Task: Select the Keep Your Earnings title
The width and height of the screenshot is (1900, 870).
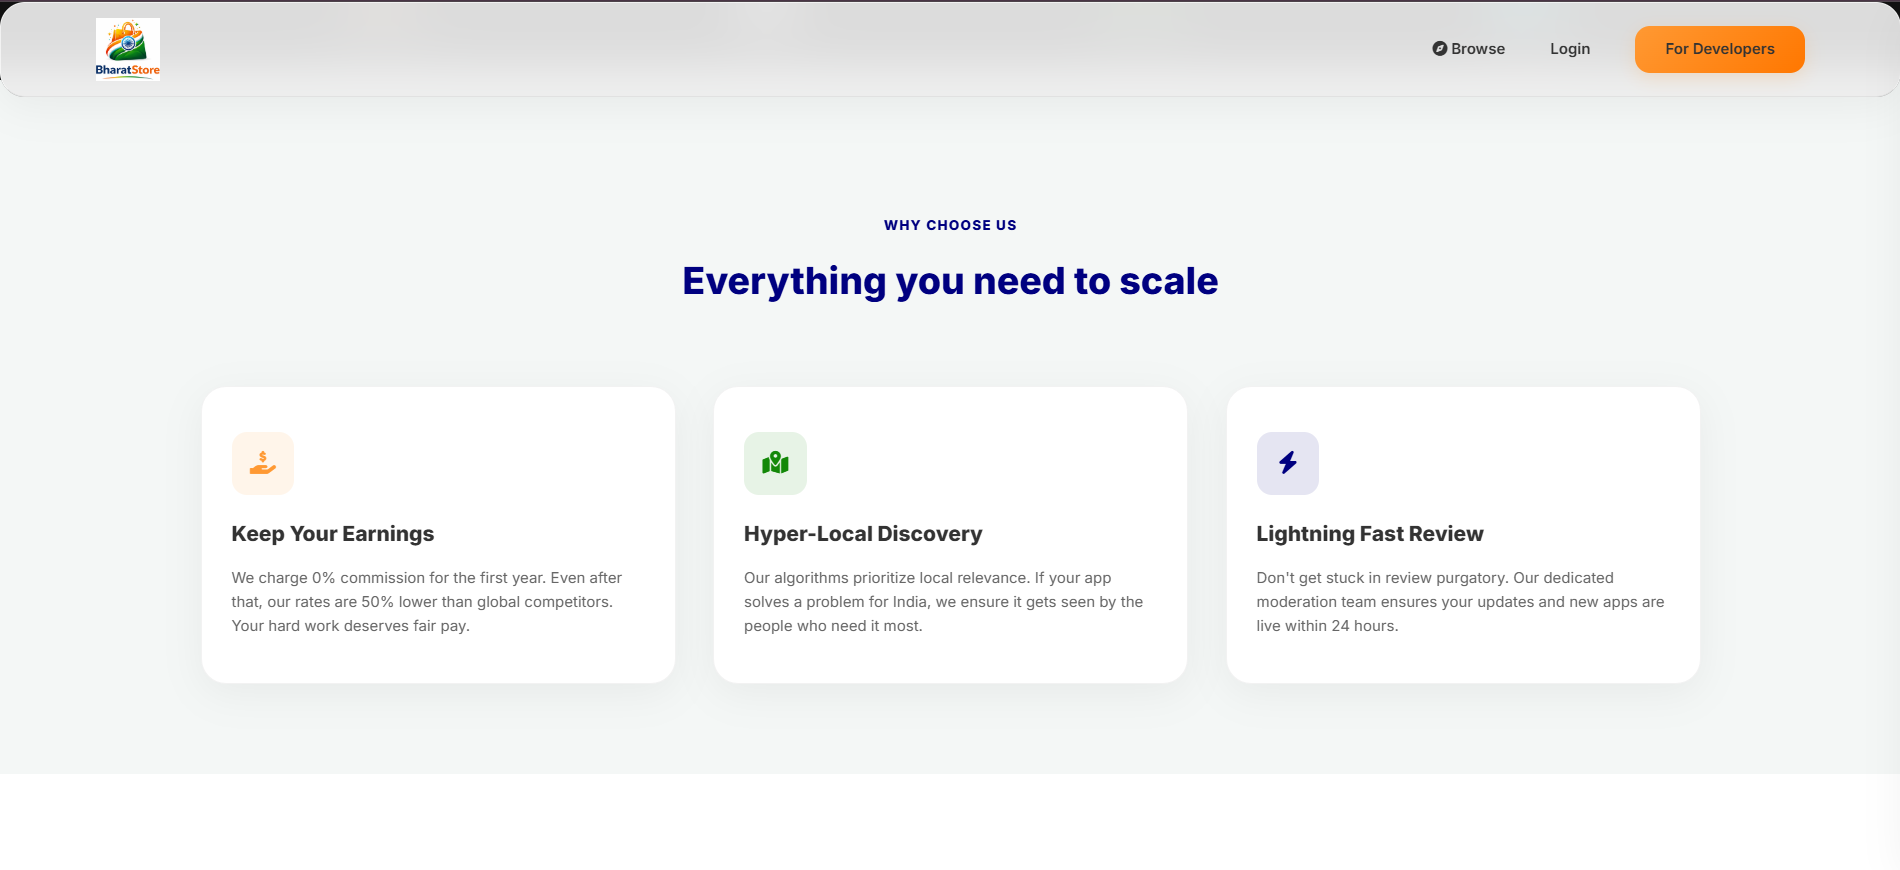Action: [332, 534]
